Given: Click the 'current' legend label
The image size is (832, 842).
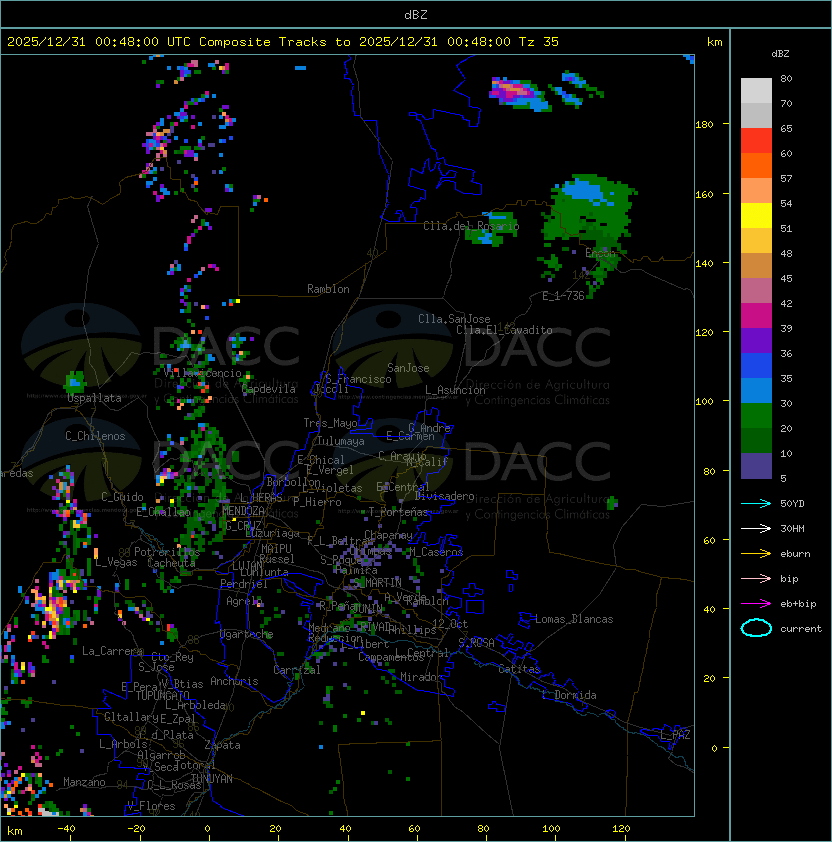Looking at the screenshot, I should (801, 629).
